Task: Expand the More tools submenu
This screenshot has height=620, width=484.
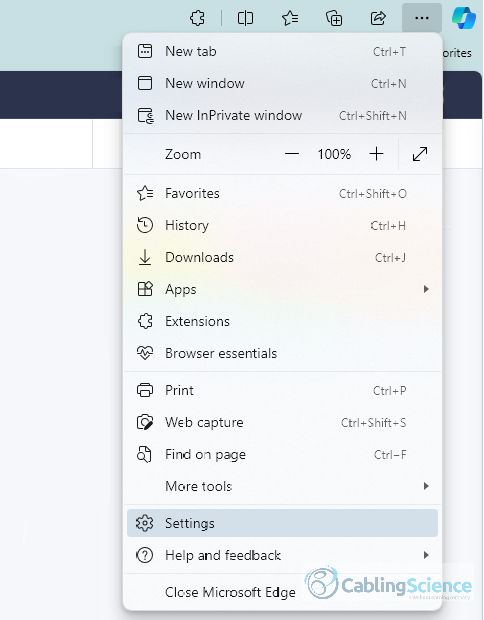Action: 282,486
